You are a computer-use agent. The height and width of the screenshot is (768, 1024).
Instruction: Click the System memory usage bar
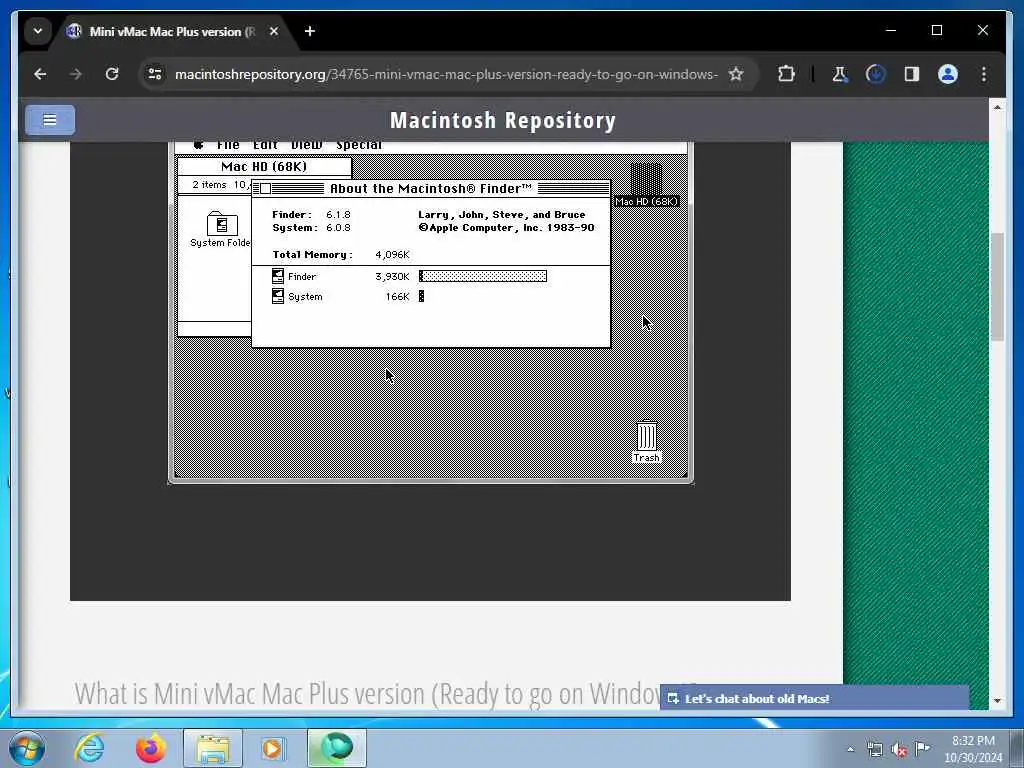(421, 296)
